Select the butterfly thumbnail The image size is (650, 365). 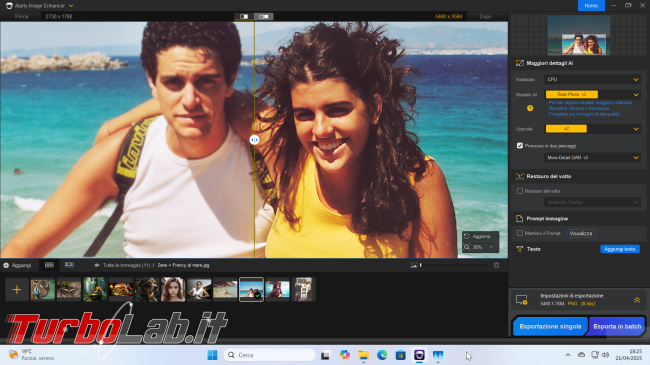point(69,289)
